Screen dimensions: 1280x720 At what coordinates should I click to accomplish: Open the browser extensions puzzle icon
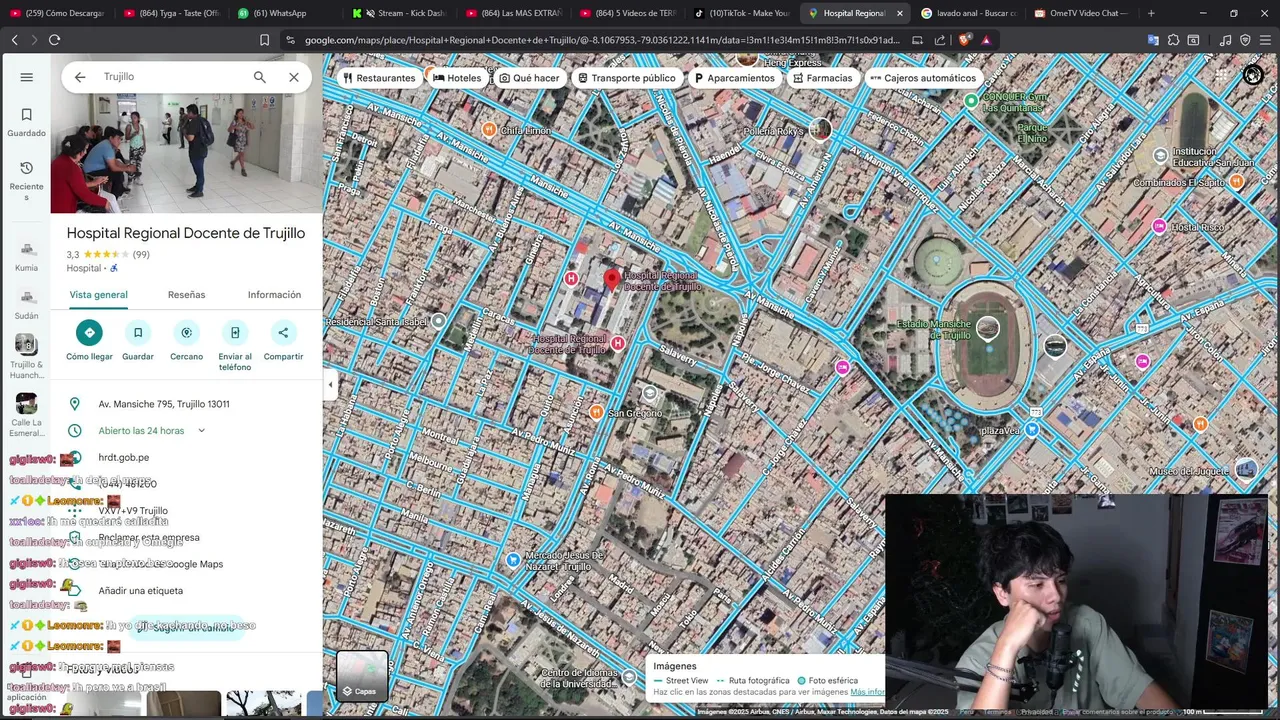(x=1172, y=40)
